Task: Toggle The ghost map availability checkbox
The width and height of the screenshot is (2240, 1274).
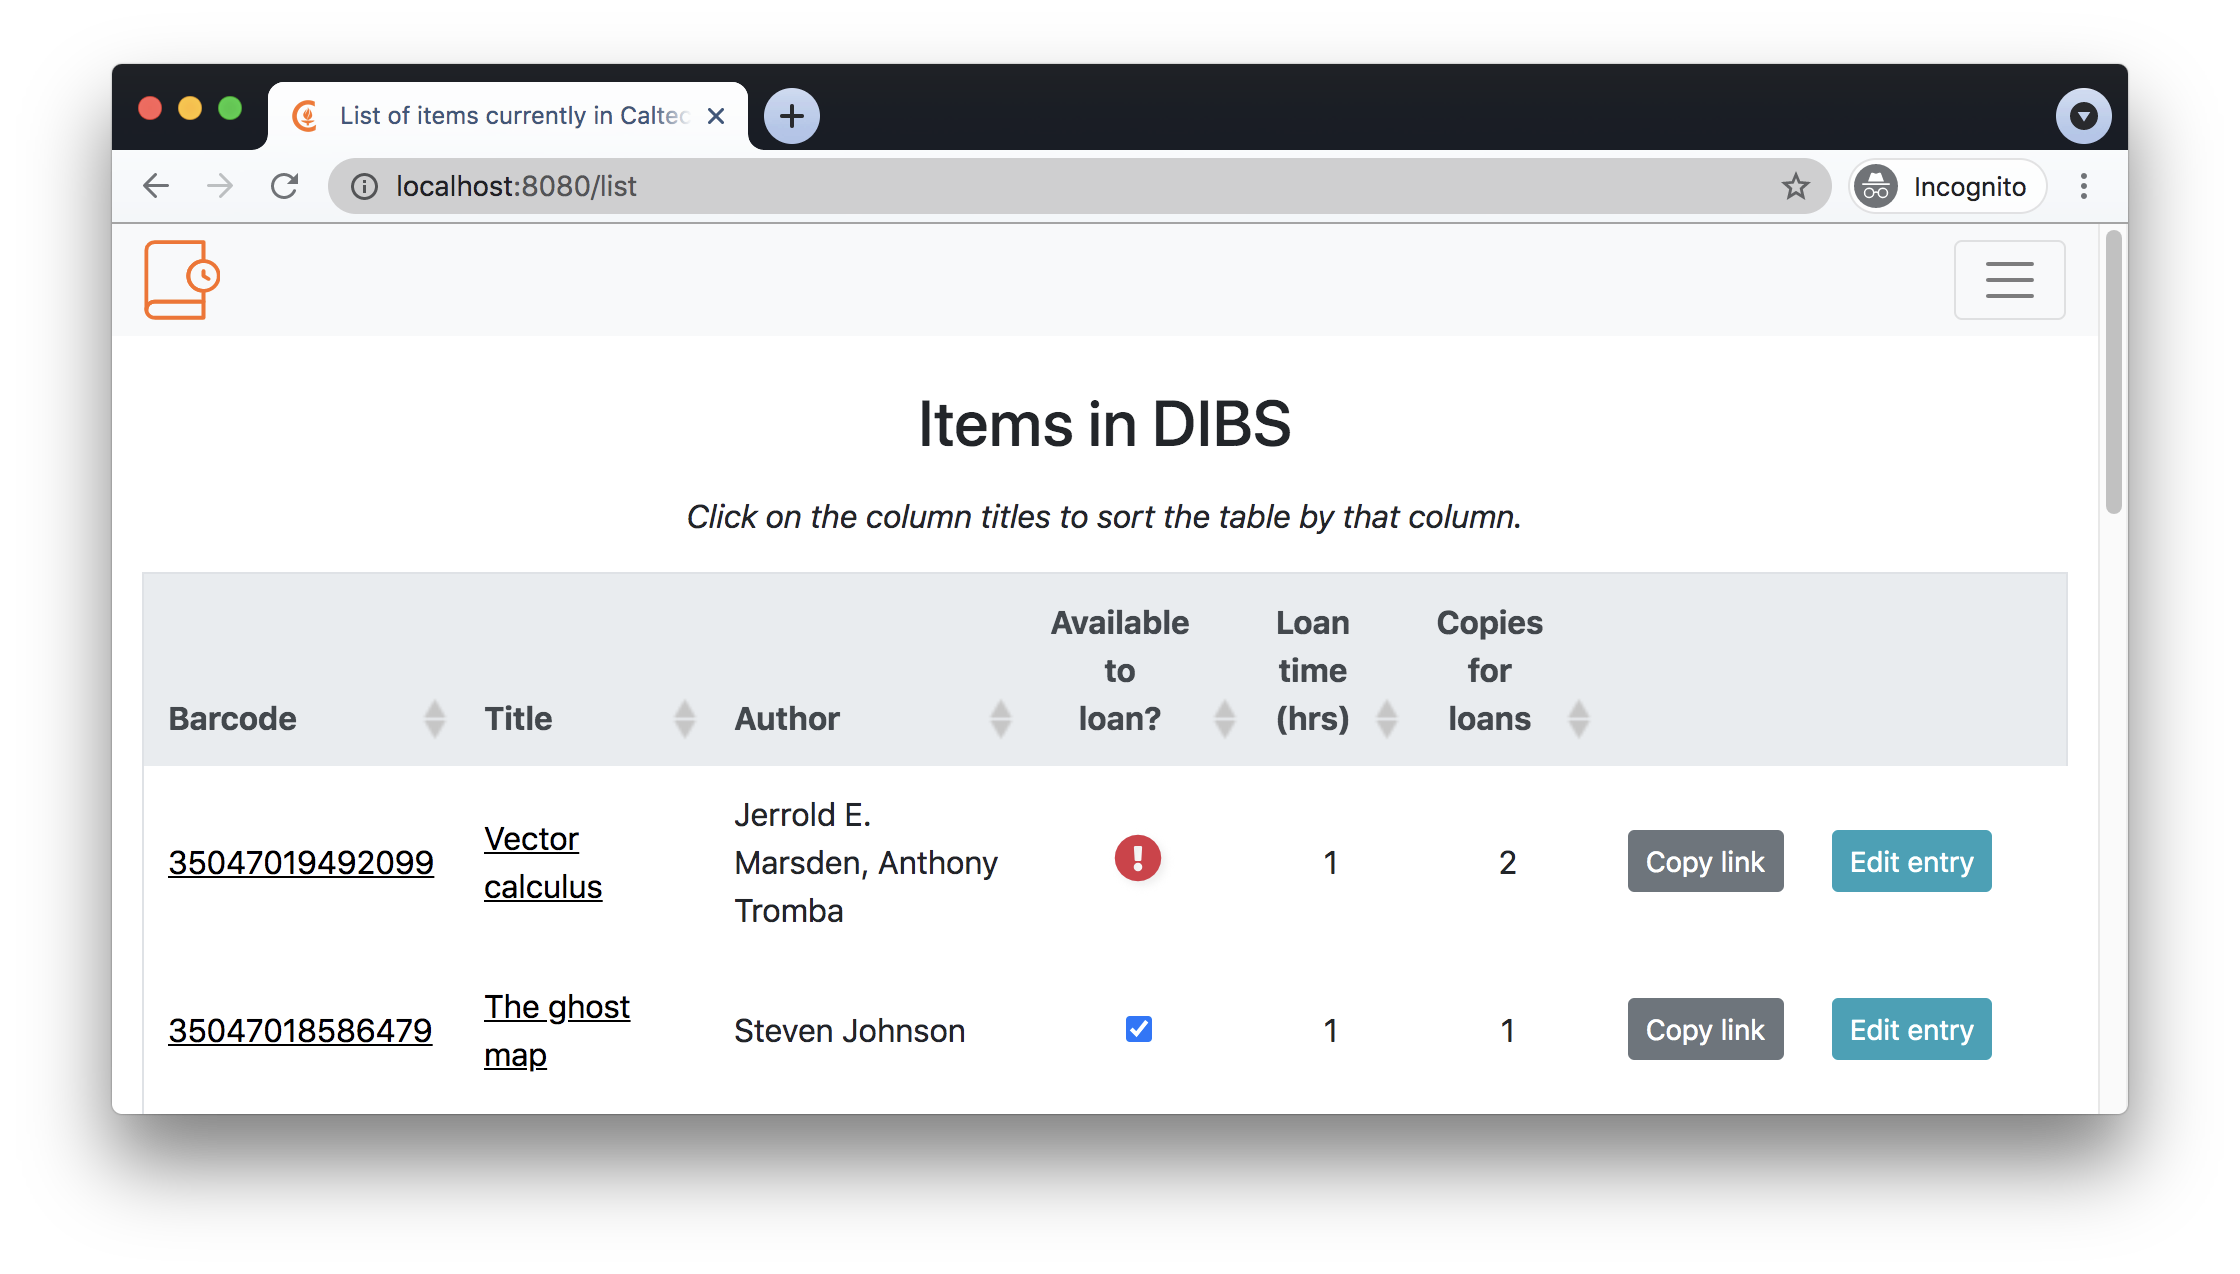Action: point(1138,1029)
